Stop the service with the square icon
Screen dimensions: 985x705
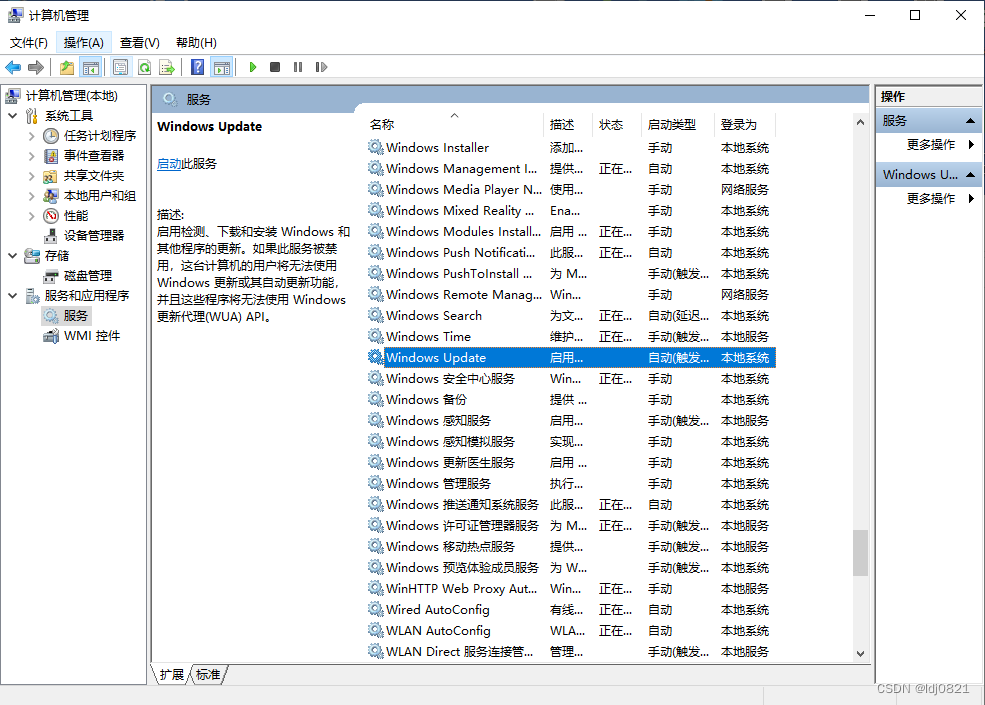coord(275,67)
